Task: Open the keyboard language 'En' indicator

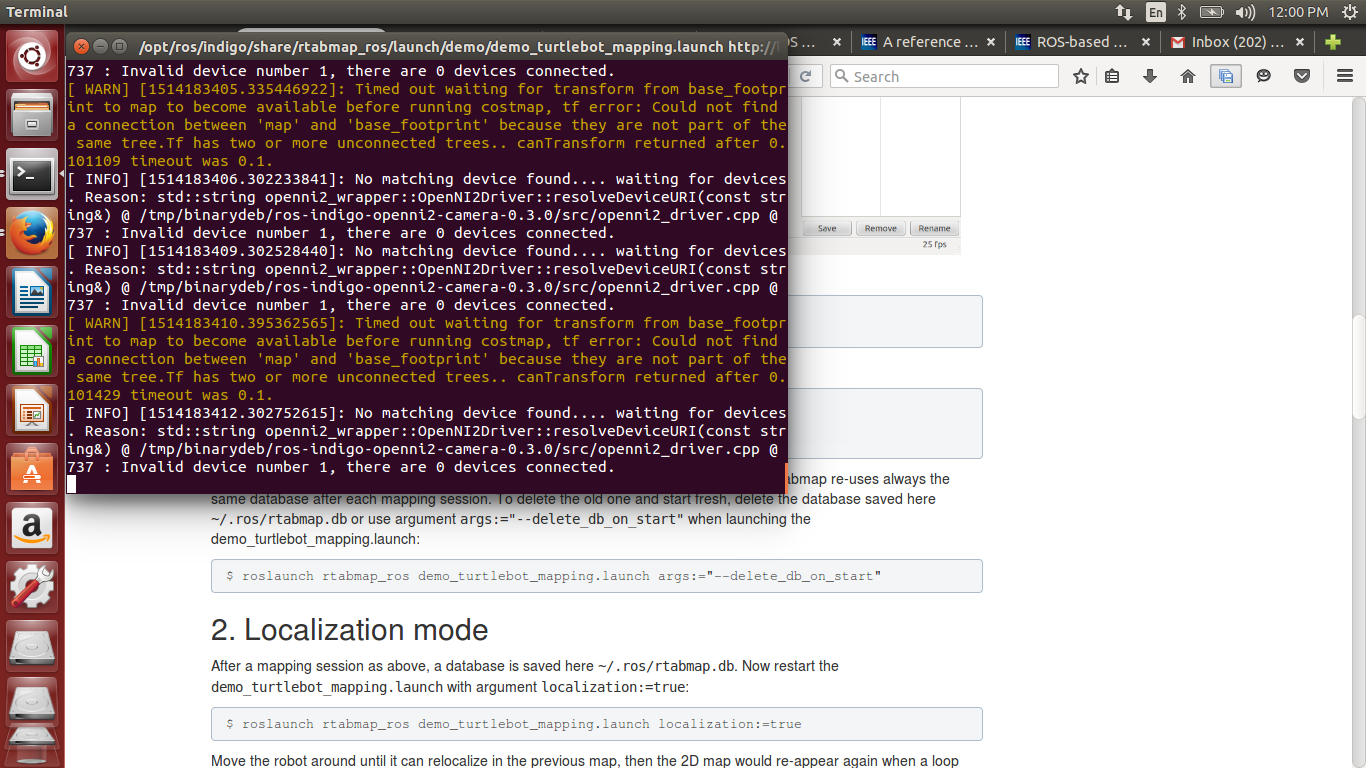Action: tap(1155, 12)
